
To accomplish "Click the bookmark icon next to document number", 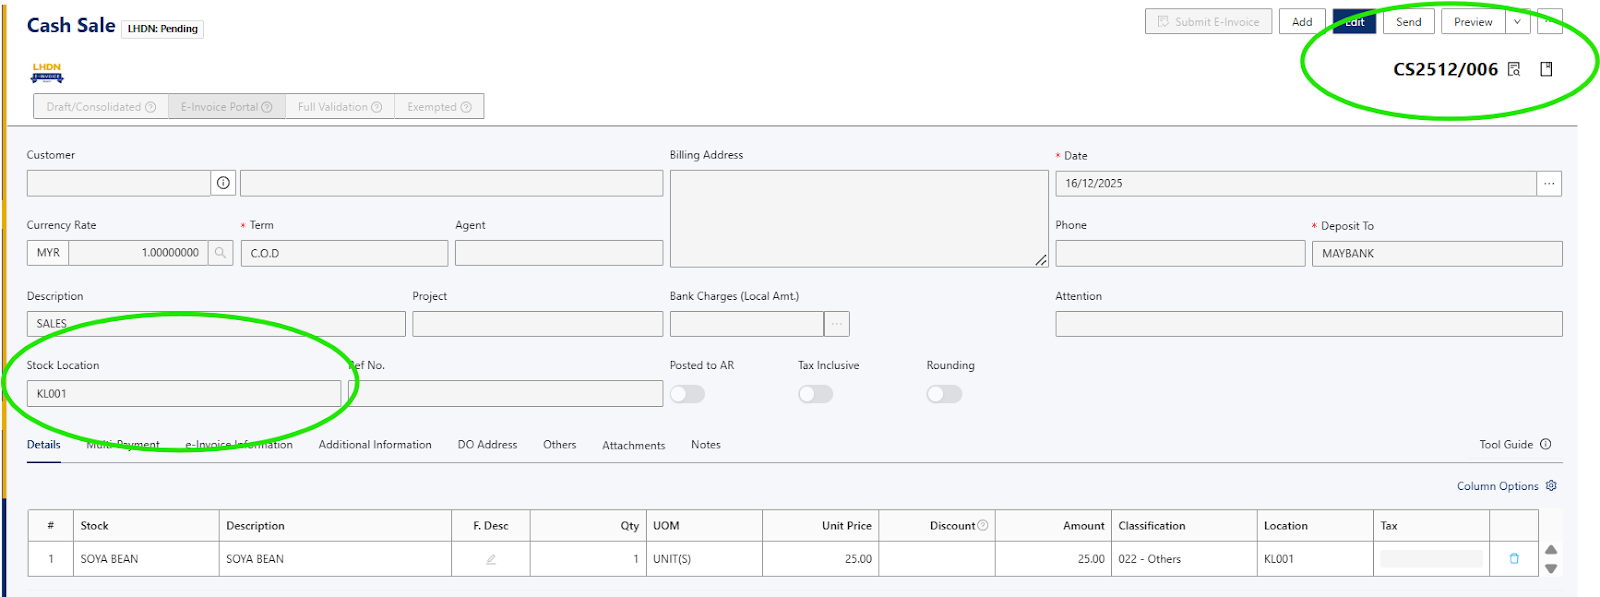I will [x=1546, y=69].
